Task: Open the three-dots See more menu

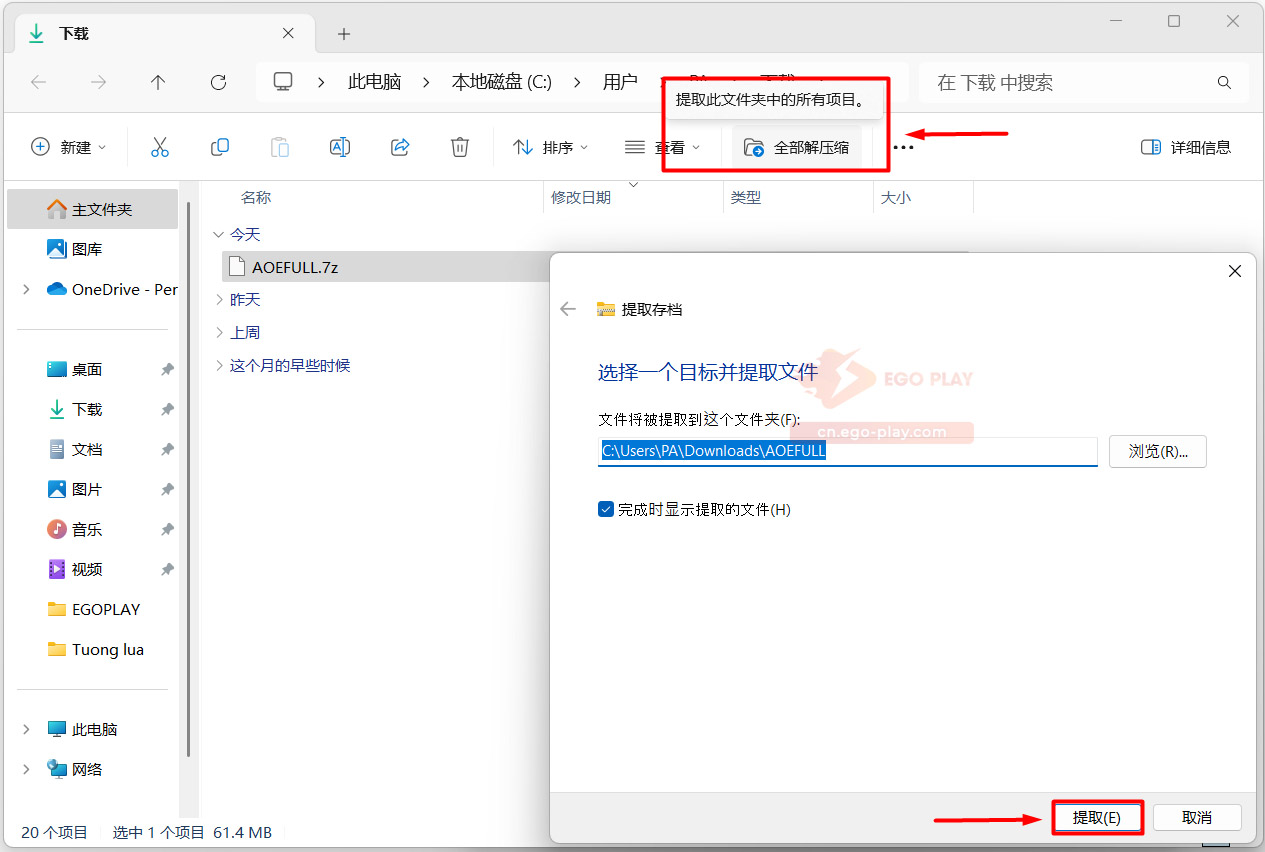Action: (904, 147)
